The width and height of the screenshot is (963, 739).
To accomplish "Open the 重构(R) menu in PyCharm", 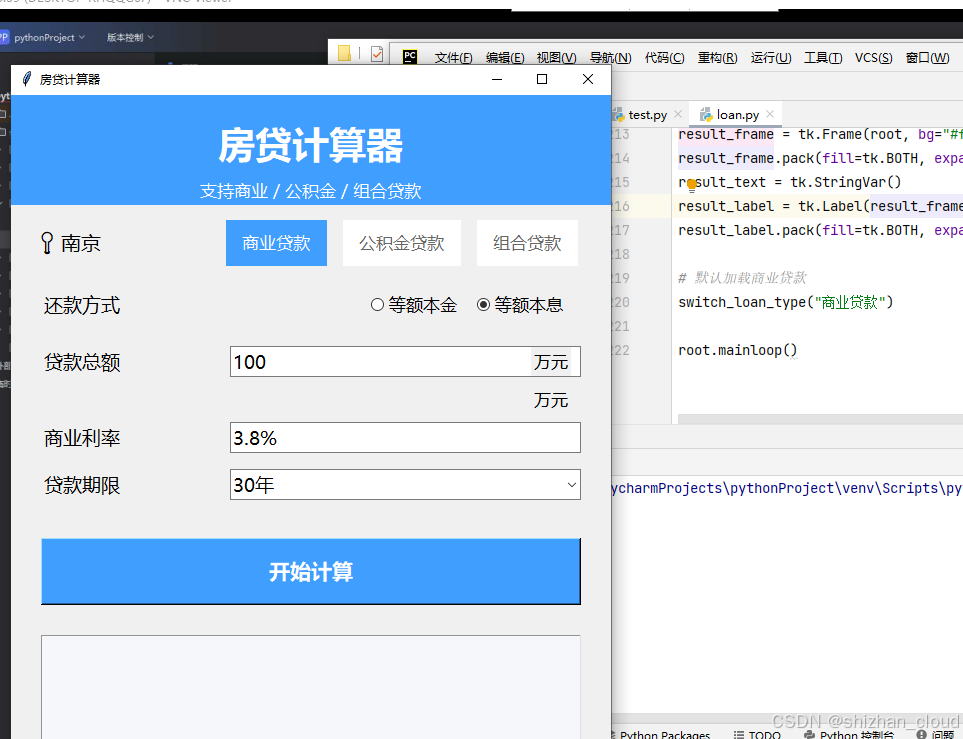I will pyautogui.click(x=717, y=58).
